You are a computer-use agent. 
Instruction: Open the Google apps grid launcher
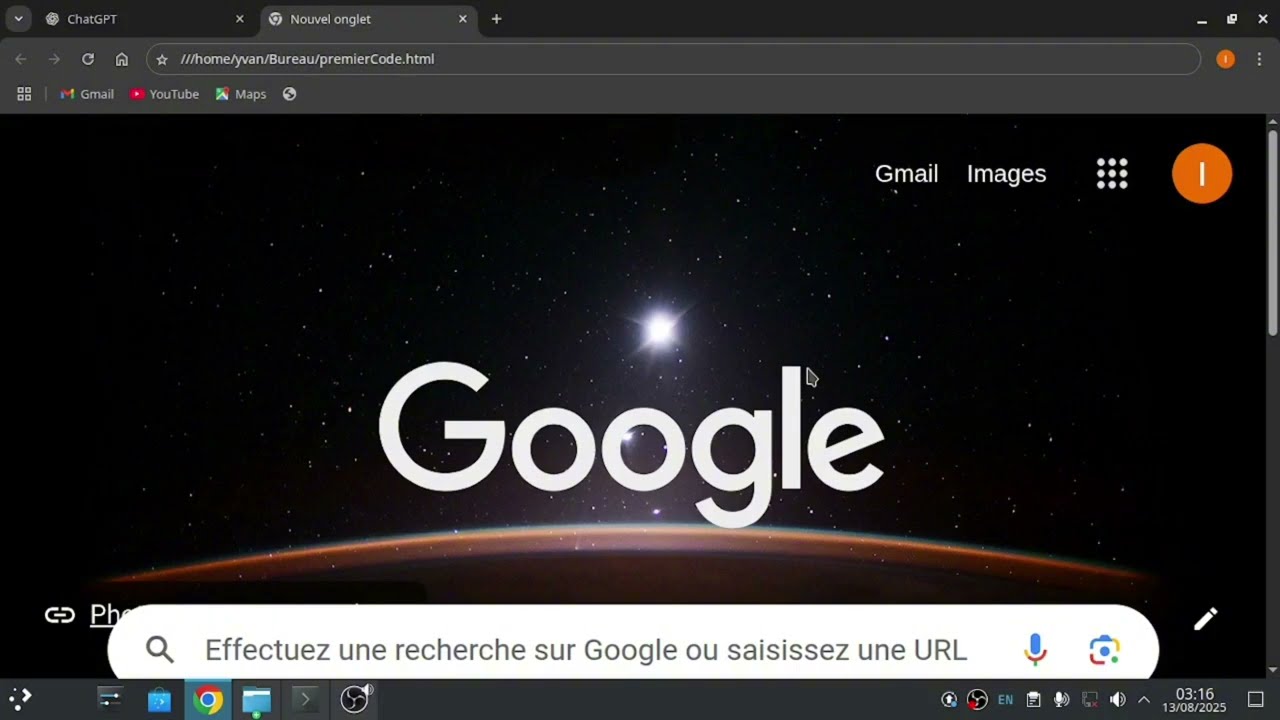point(1112,174)
